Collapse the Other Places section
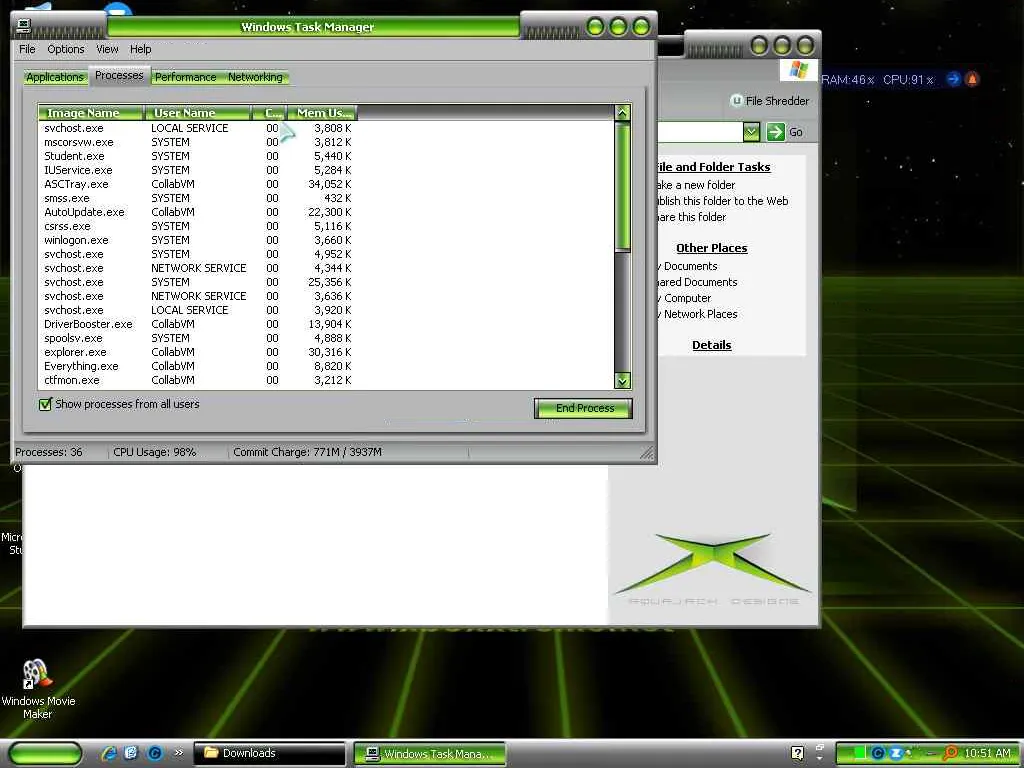 [711, 248]
